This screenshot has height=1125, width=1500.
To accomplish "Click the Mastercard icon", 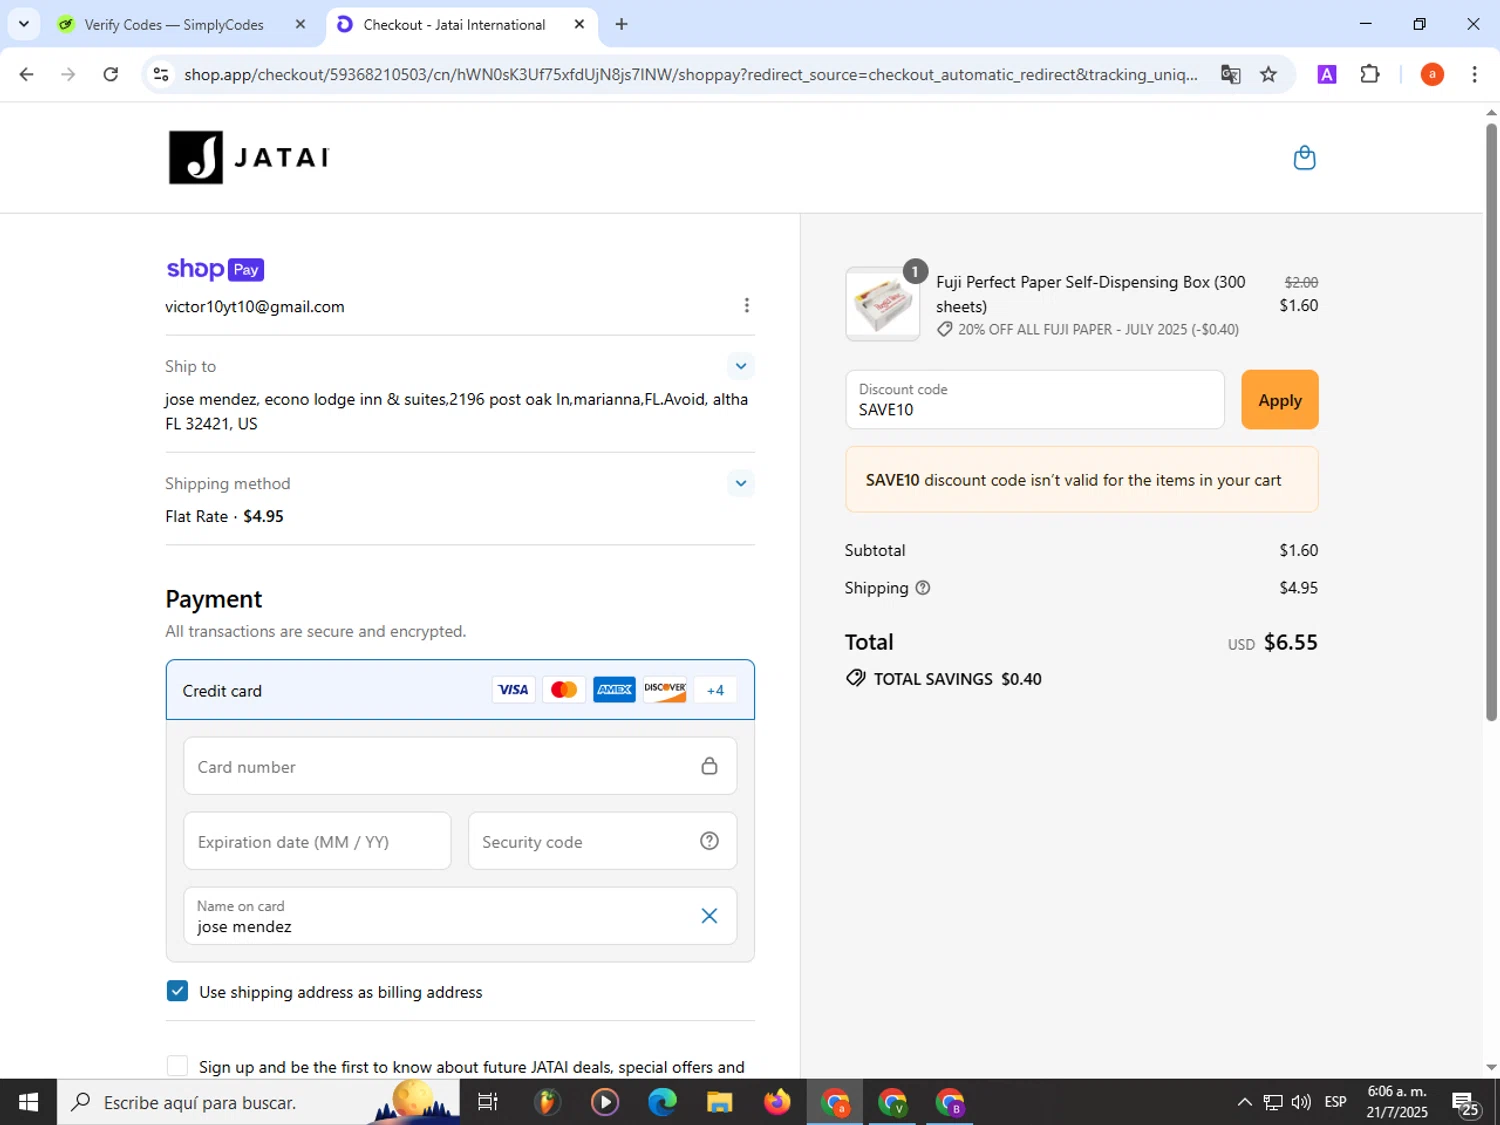I will 564,690.
